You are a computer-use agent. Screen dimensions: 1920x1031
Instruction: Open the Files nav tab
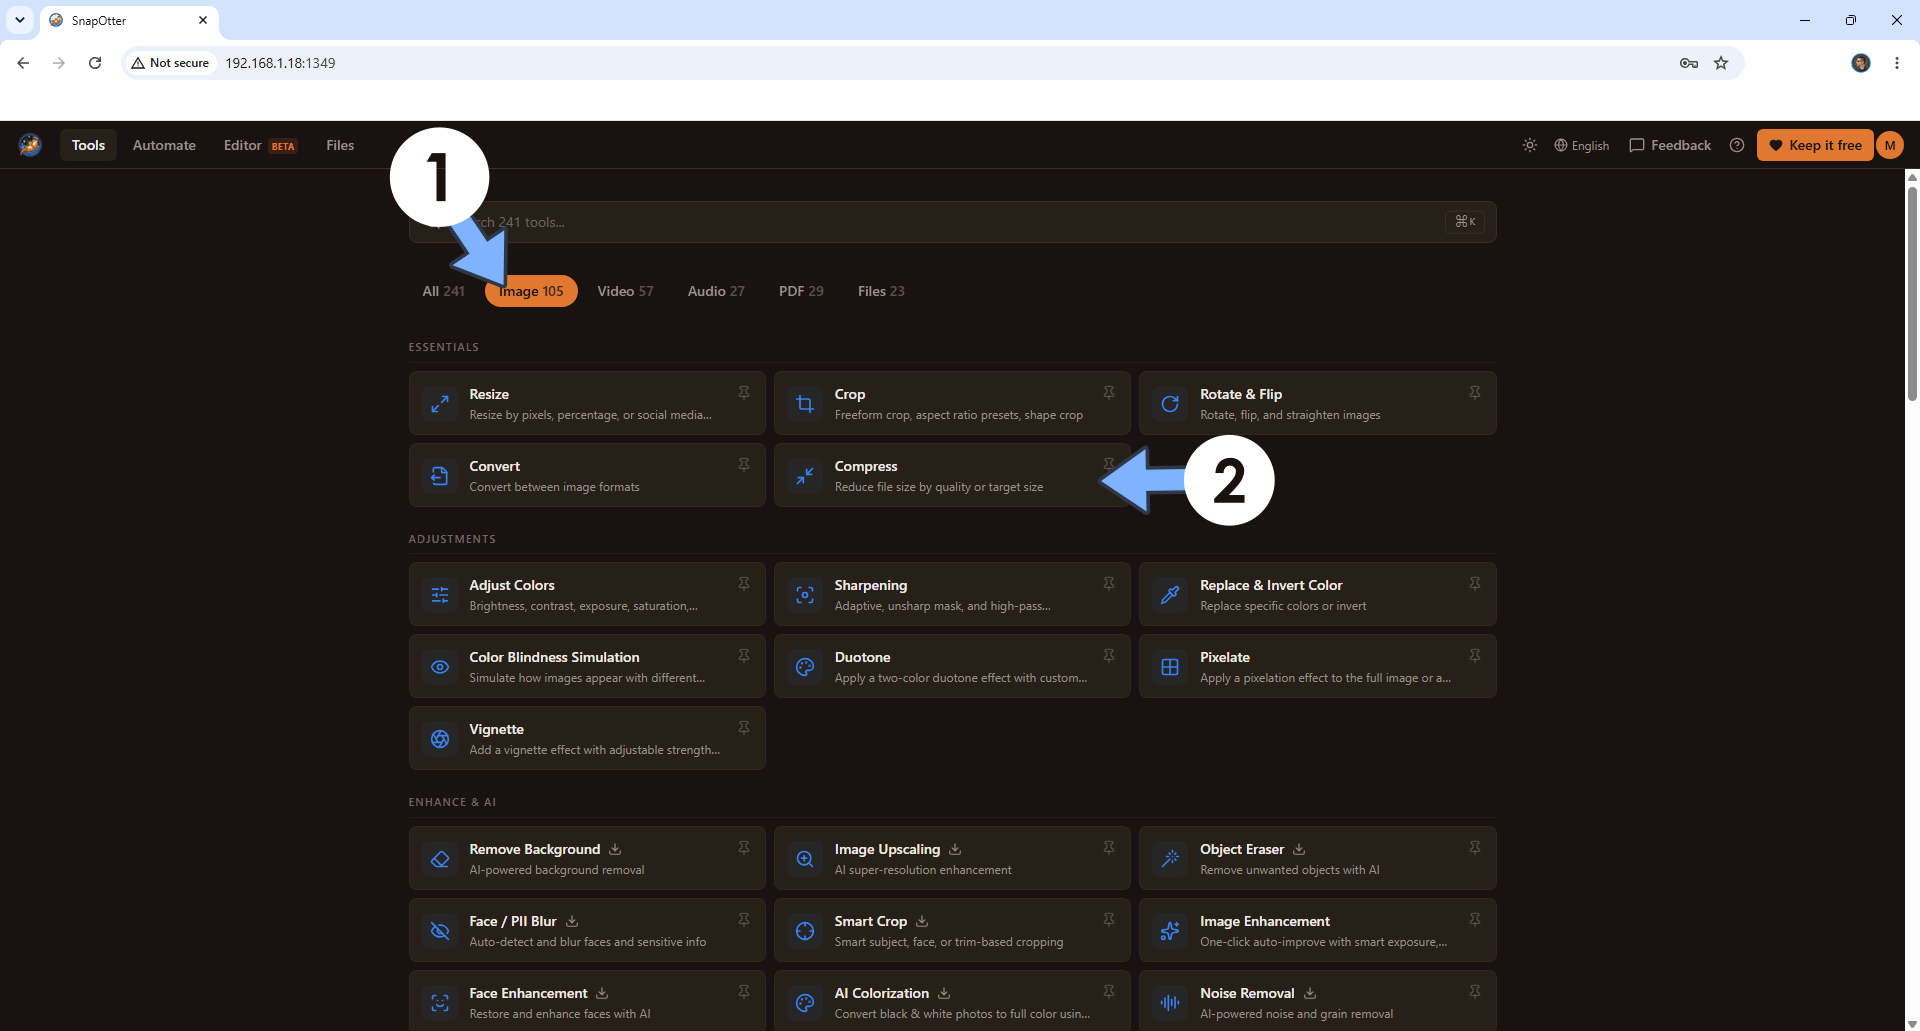[340, 145]
